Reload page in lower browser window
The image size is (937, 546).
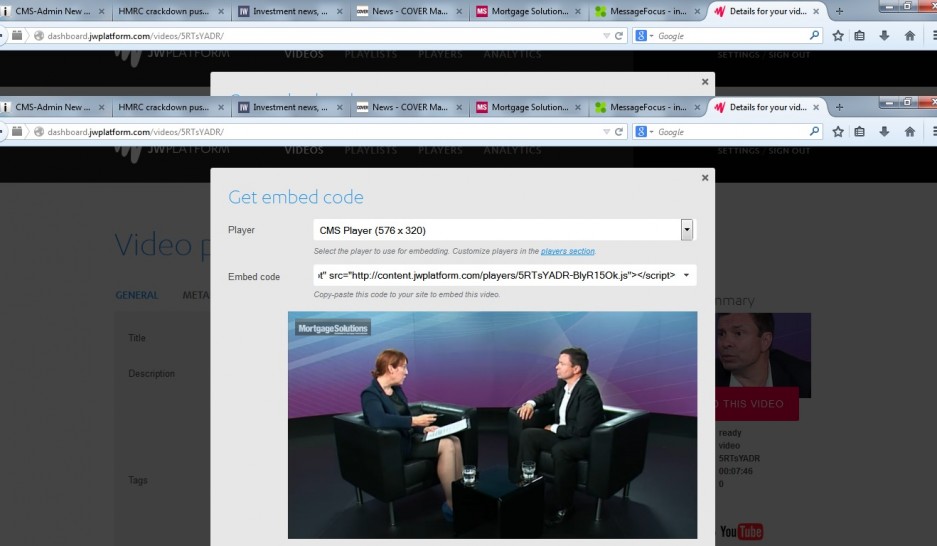coord(619,132)
